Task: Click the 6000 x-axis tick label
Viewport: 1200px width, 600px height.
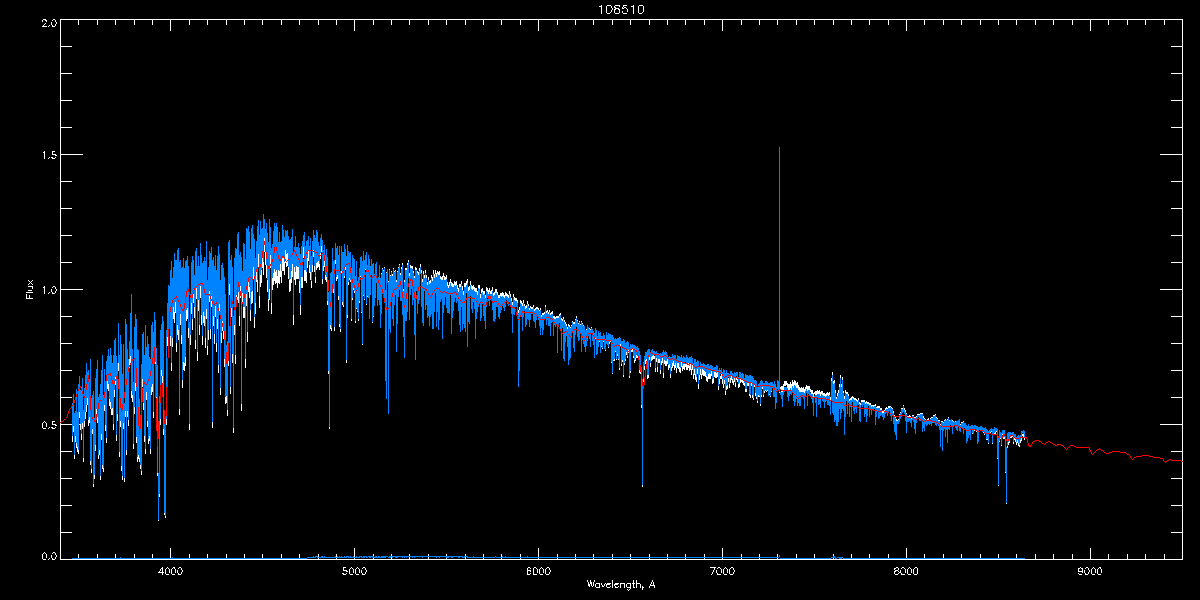Action: tap(538, 572)
